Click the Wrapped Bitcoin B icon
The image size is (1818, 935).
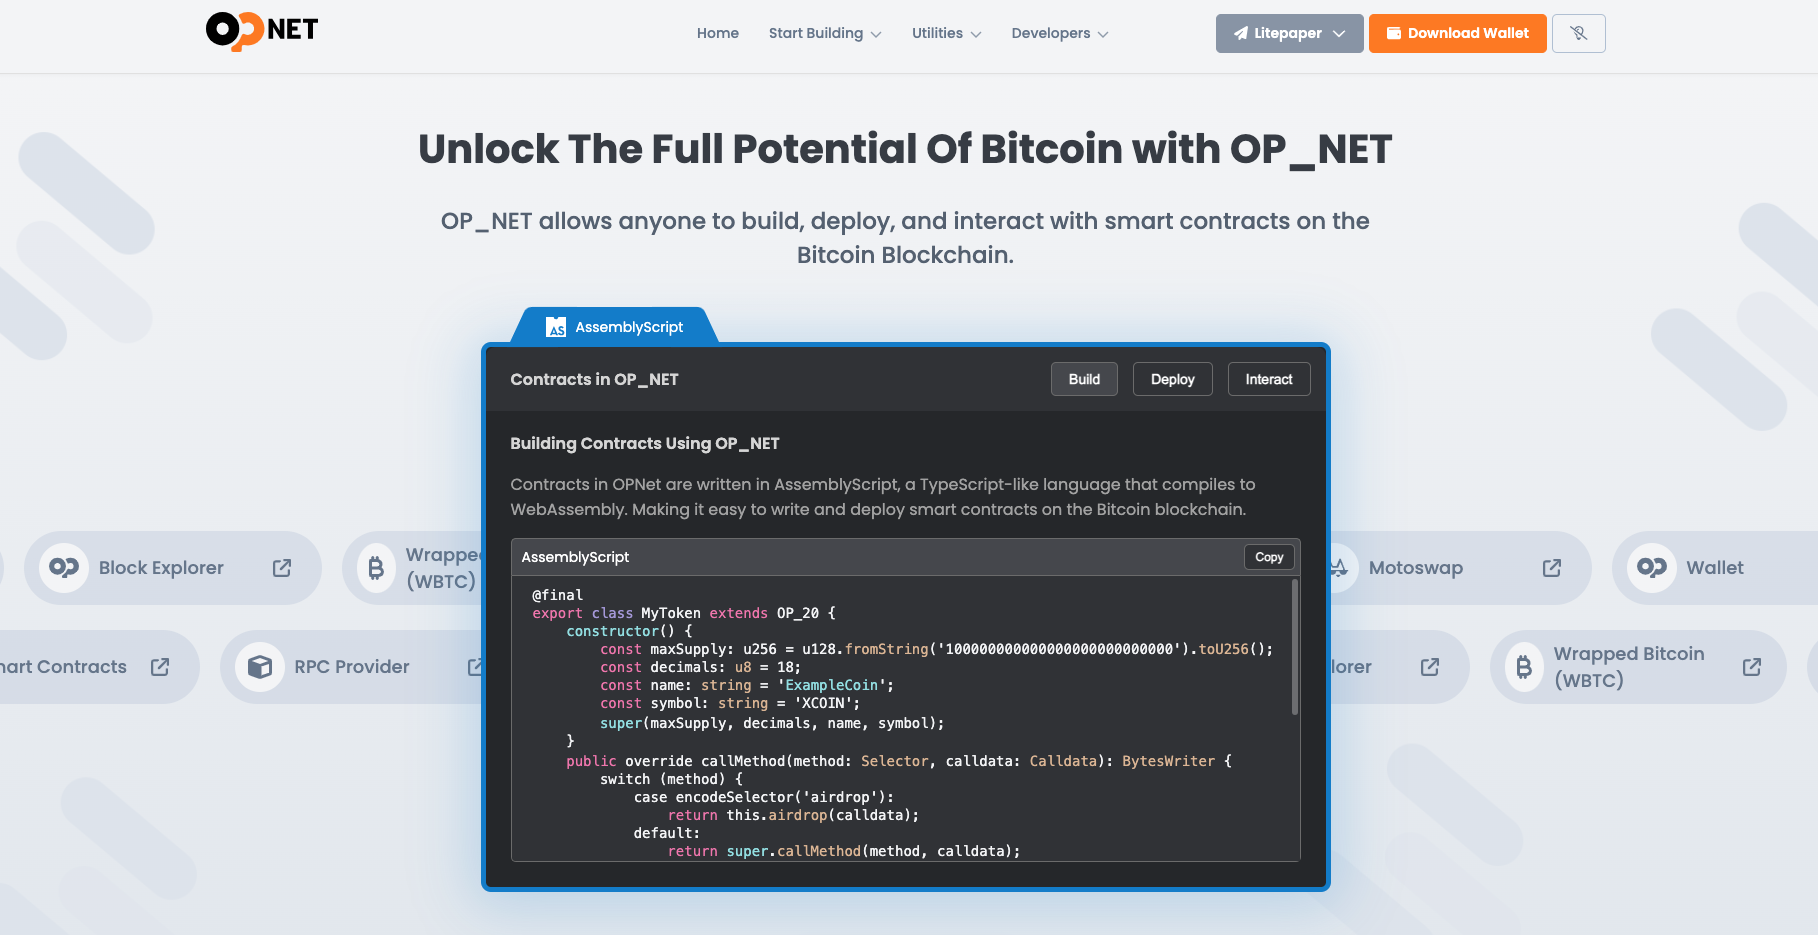1524,667
